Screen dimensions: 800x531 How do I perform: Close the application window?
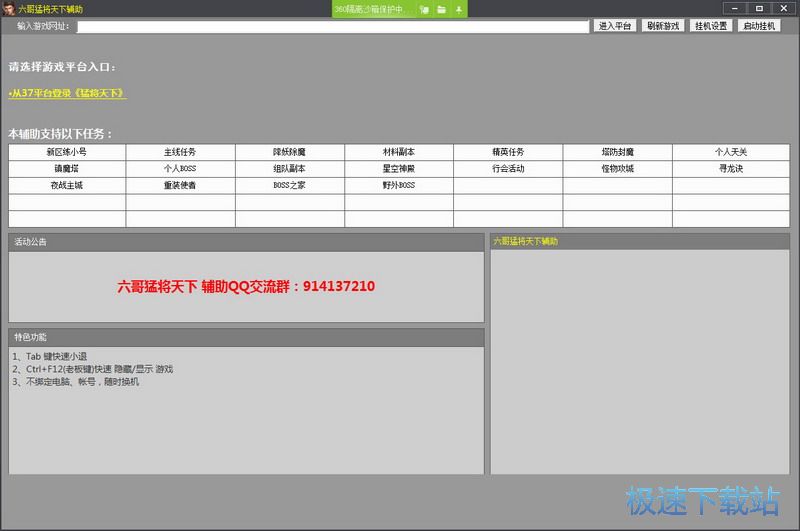coord(785,8)
